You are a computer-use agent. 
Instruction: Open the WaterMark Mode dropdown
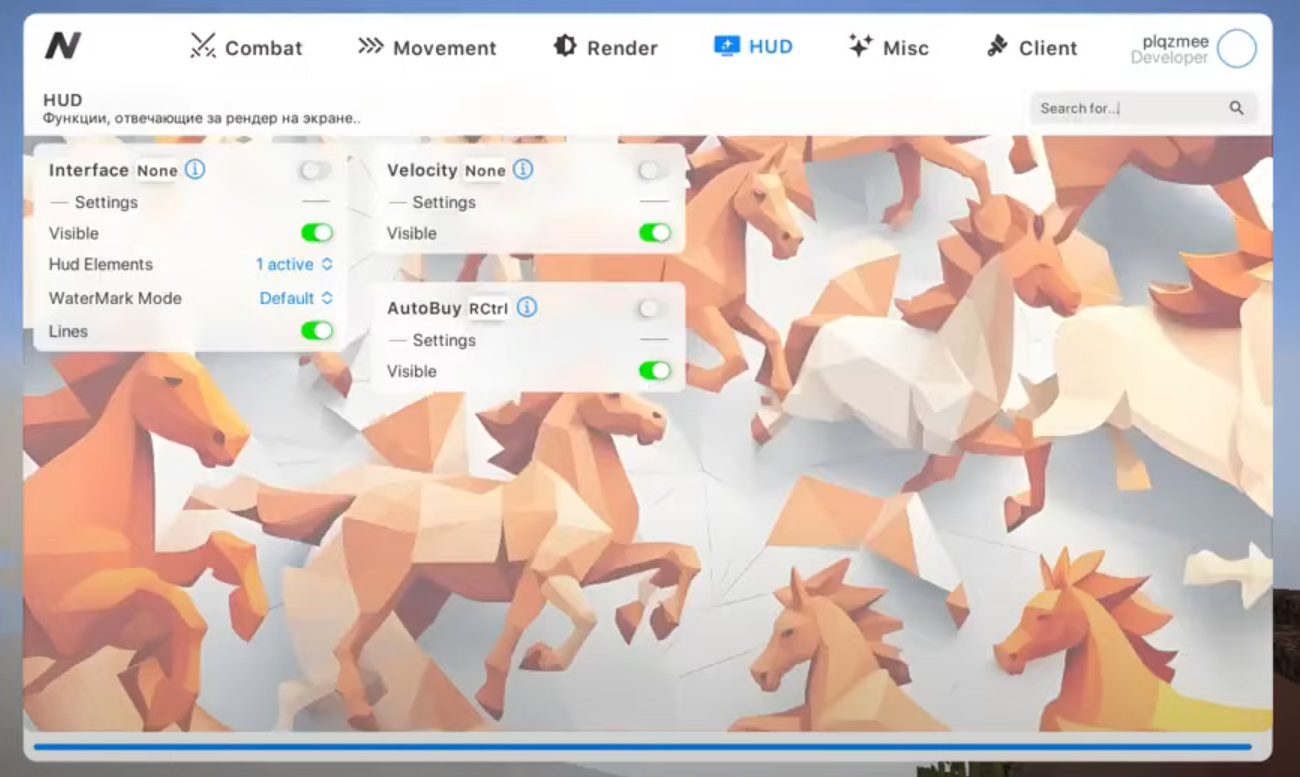coord(296,298)
